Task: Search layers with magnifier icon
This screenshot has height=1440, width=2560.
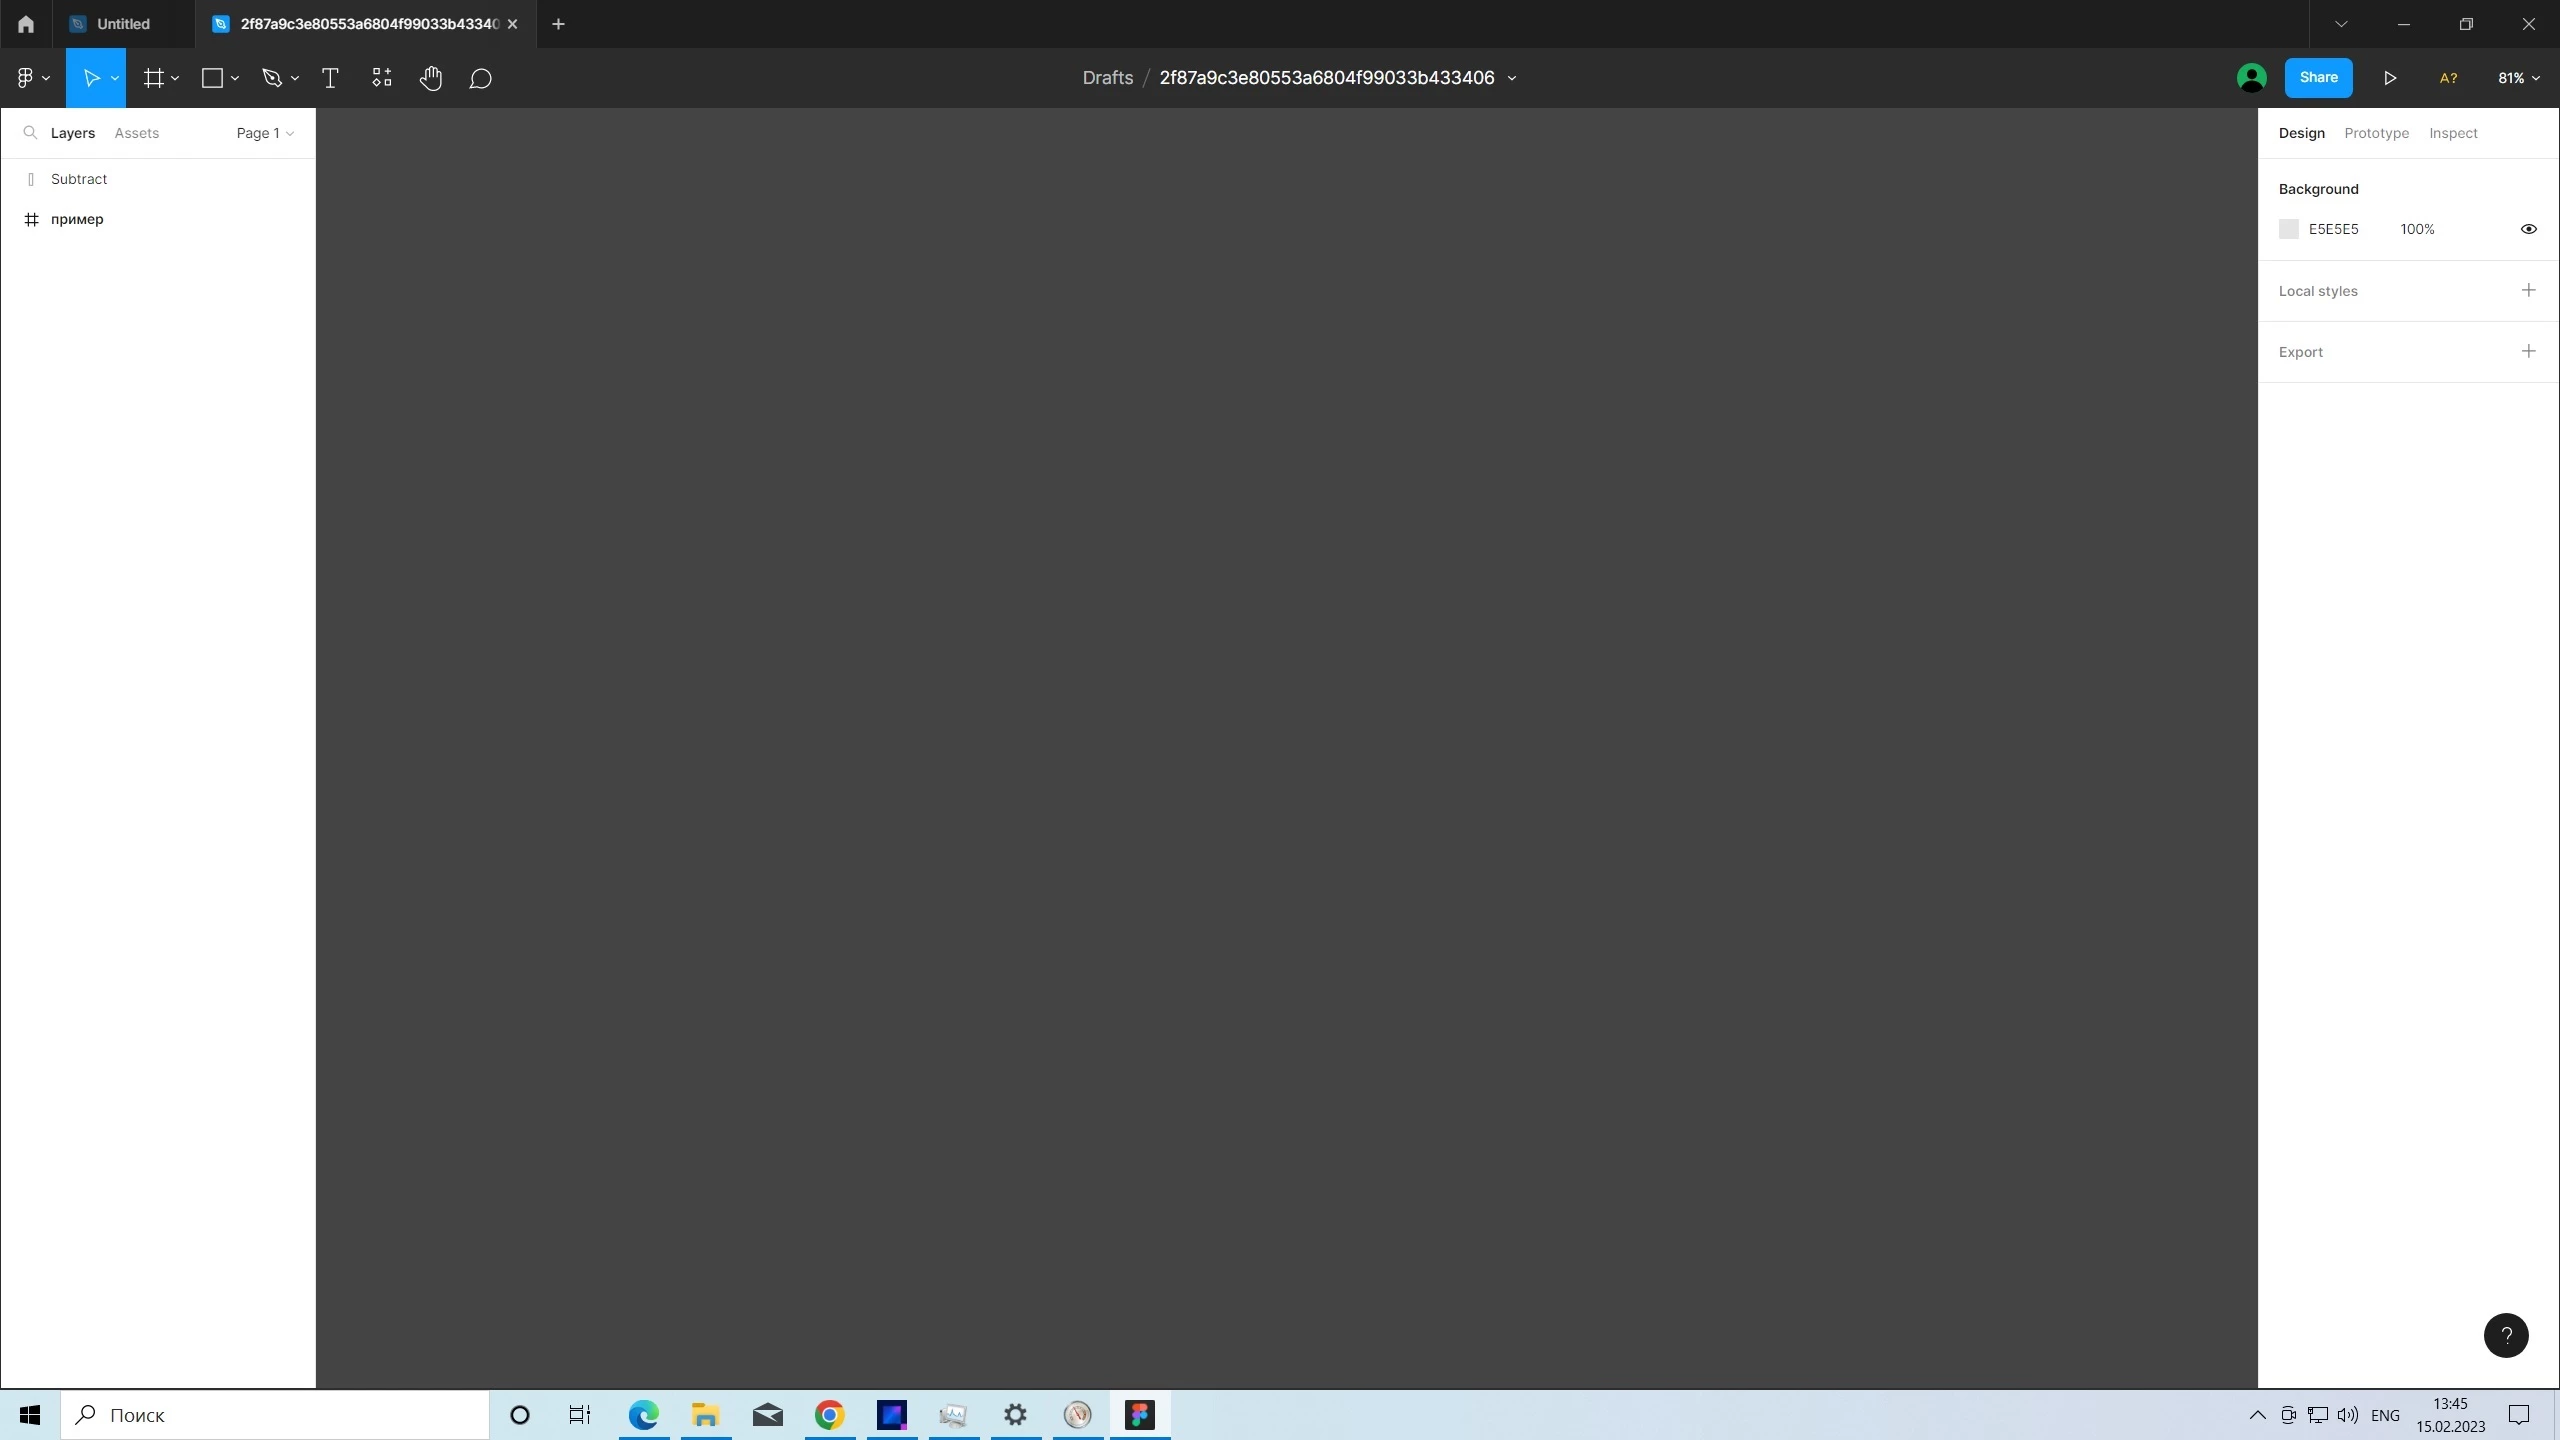Action: pos(30,133)
